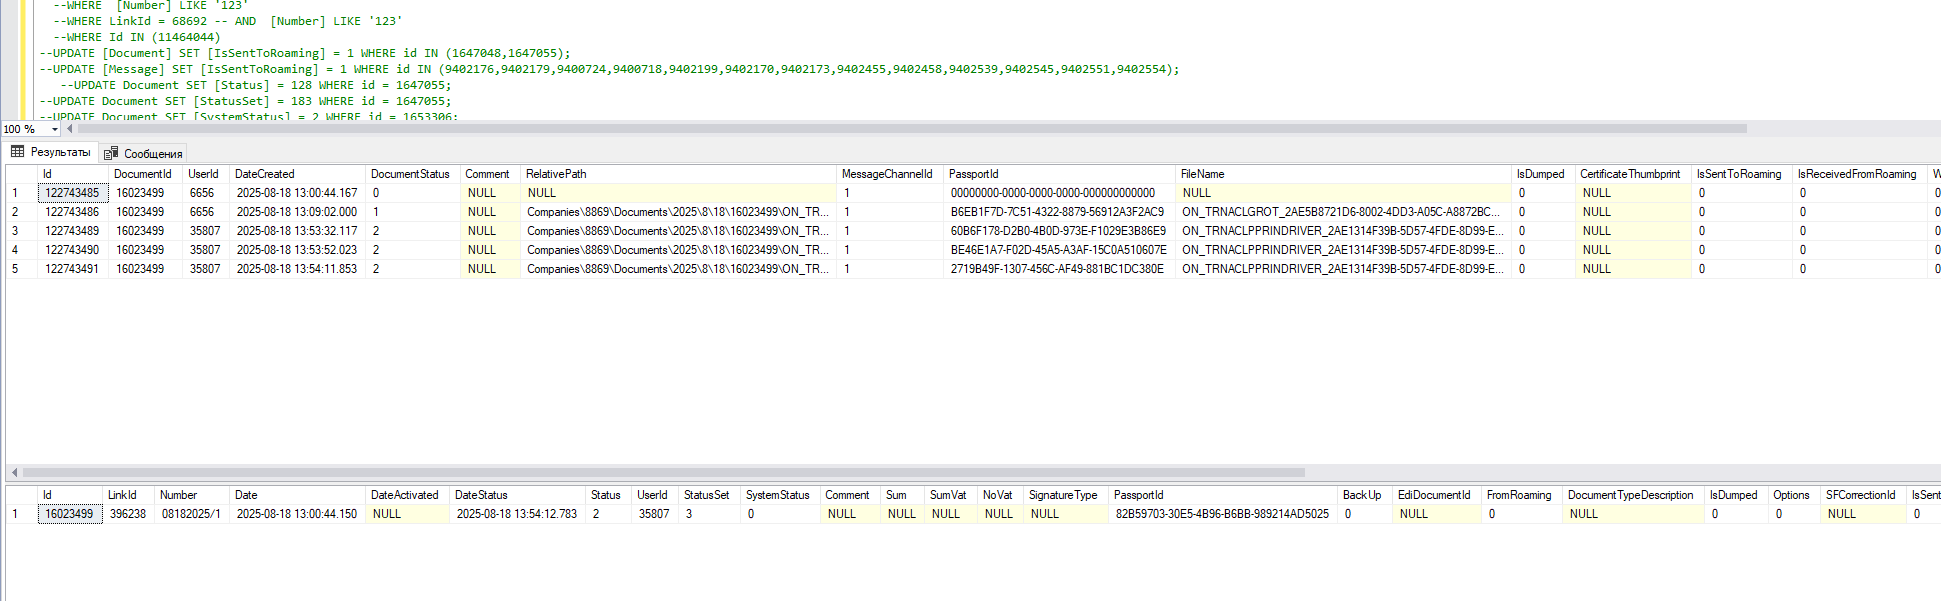Click code line SET [Status] = 128
1941x601 pixels.
(x=255, y=85)
